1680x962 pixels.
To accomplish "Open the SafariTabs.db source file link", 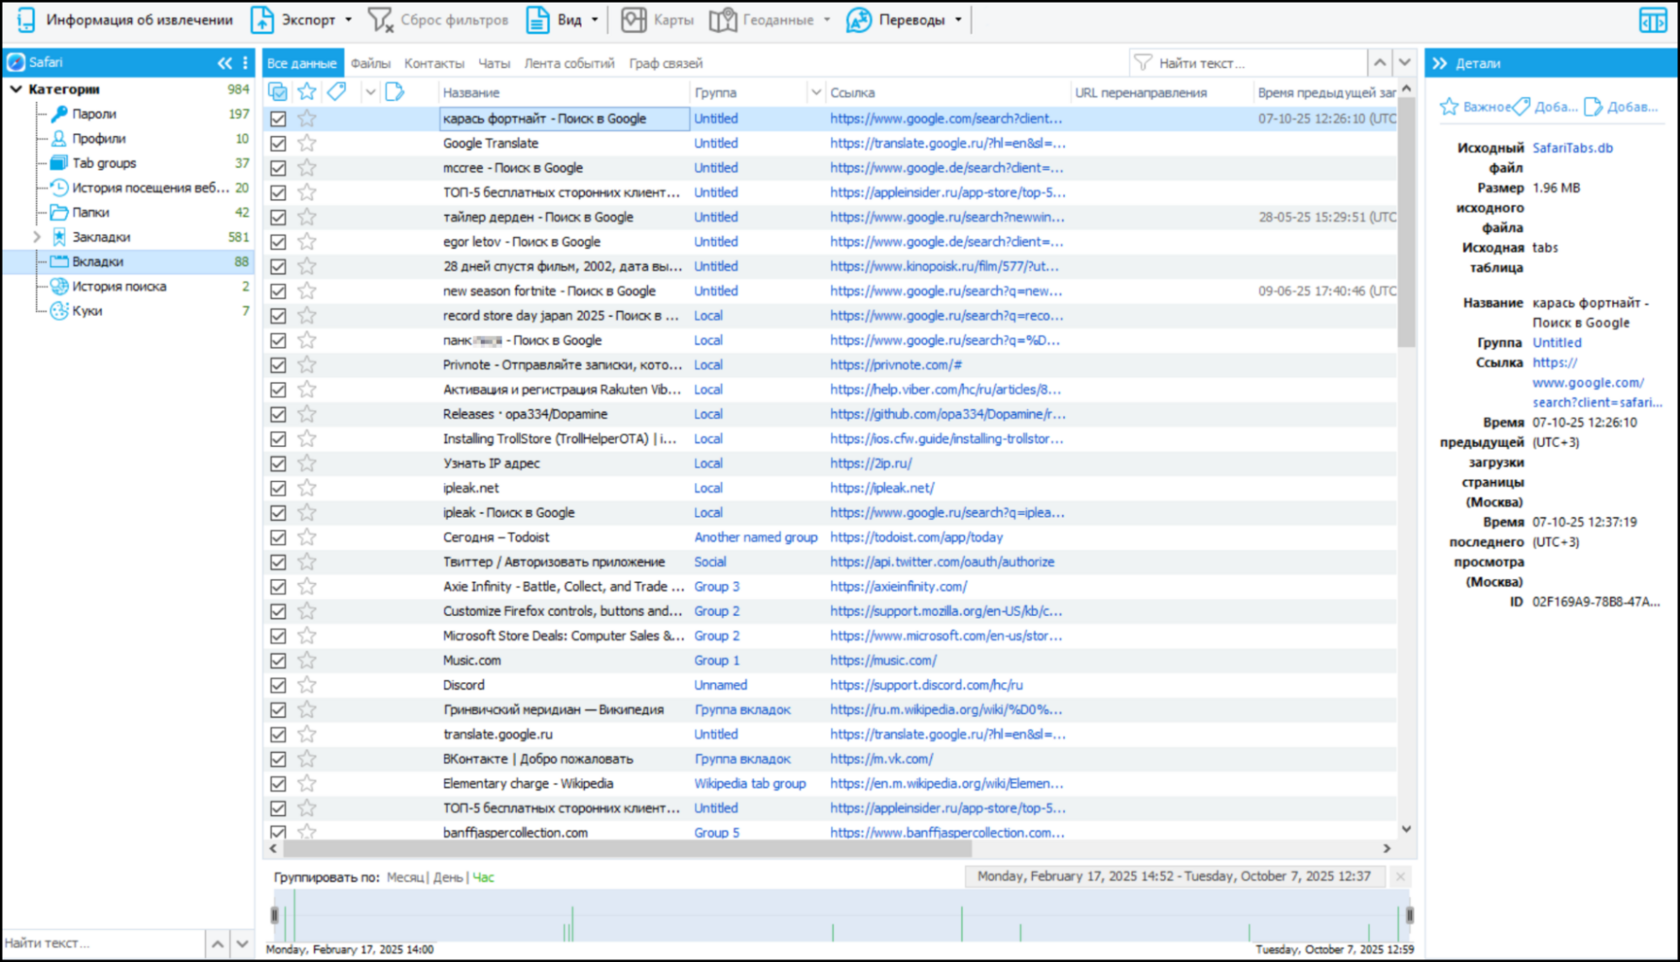I will point(1572,148).
